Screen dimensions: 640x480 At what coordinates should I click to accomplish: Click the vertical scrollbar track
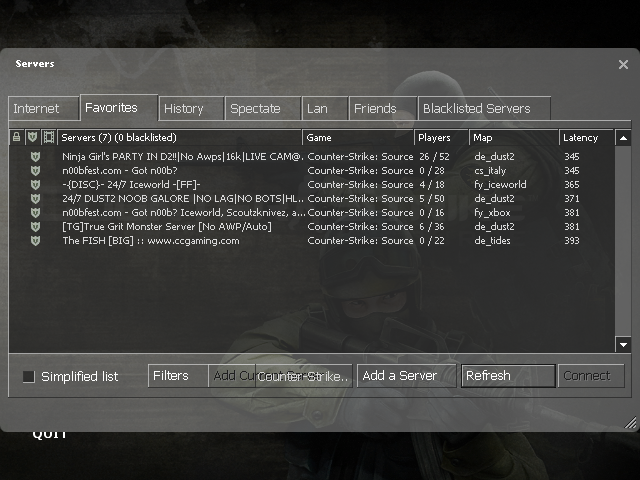click(623, 241)
